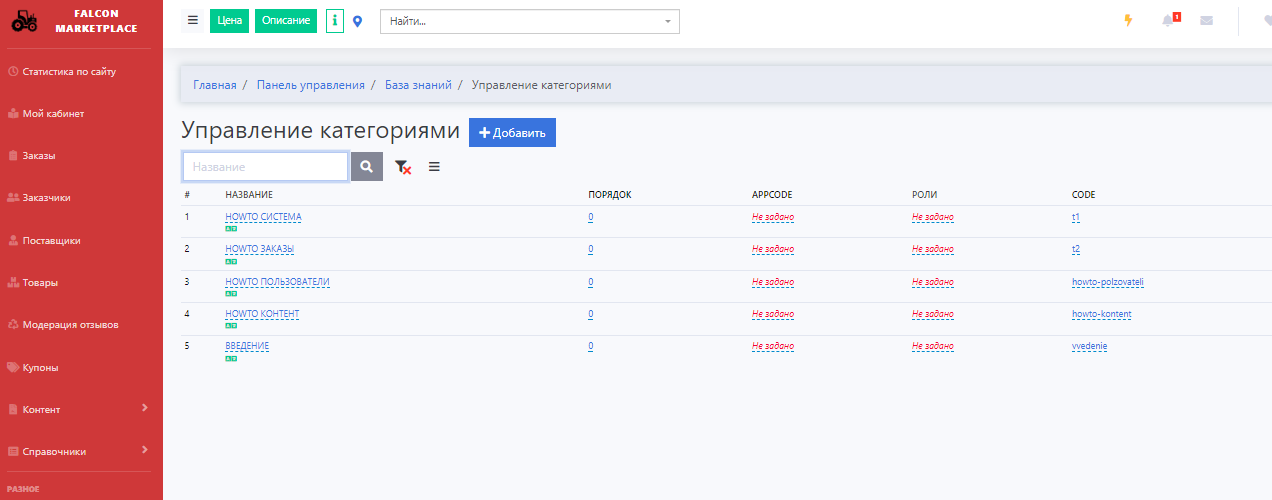
Task: Open Заказы in the sidebar menu
Action: tap(39, 156)
